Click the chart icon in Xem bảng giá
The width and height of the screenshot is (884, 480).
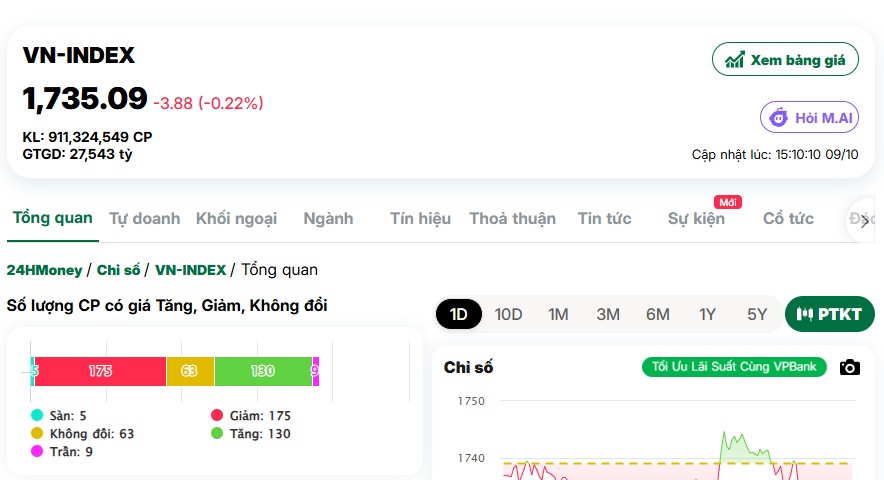[x=734, y=60]
